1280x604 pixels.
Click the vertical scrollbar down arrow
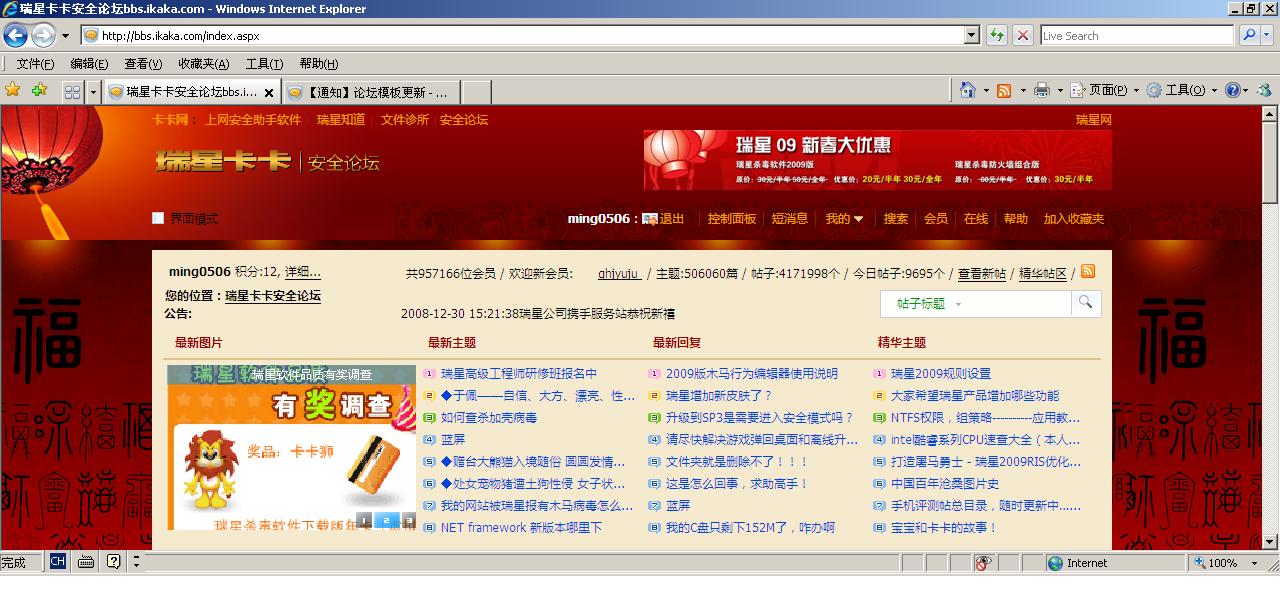[x=1270, y=540]
